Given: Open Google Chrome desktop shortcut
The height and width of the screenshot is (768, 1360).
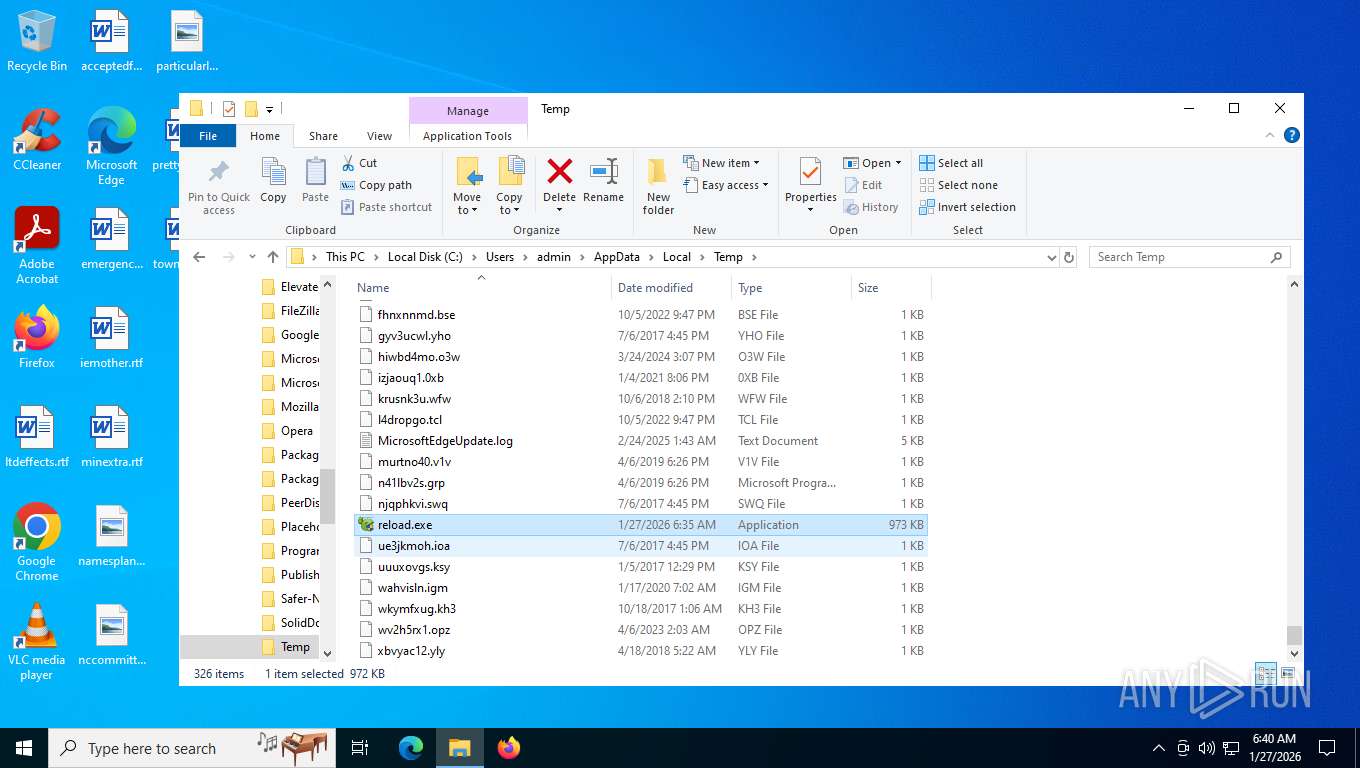Looking at the screenshot, I should [x=37, y=542].
